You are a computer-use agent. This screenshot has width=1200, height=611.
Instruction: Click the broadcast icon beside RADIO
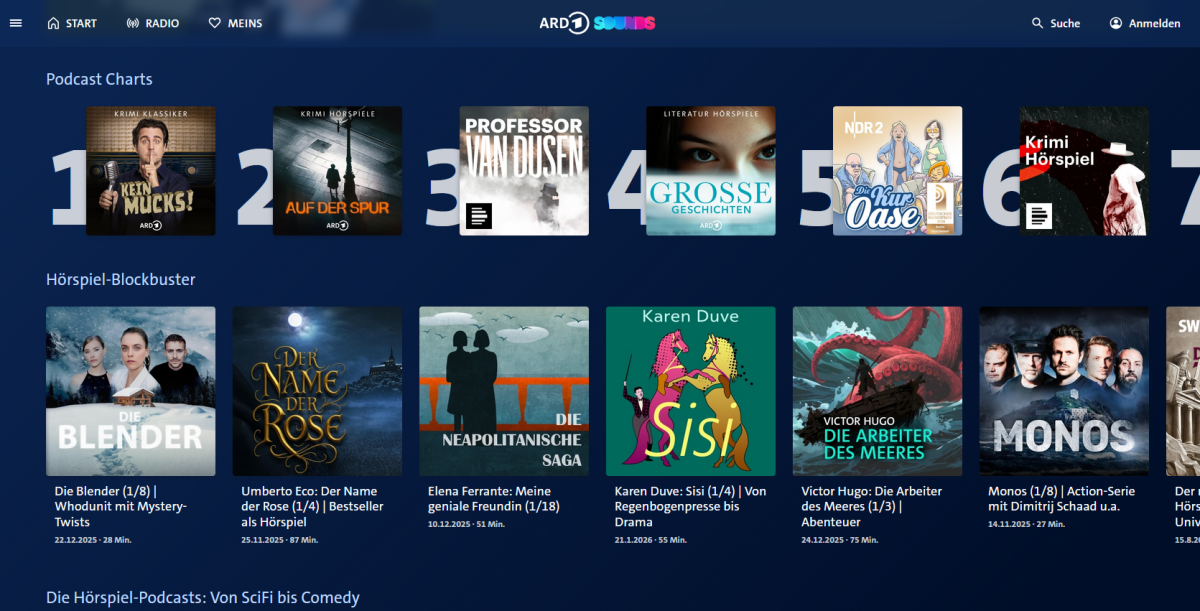click(x=133, y=23)
